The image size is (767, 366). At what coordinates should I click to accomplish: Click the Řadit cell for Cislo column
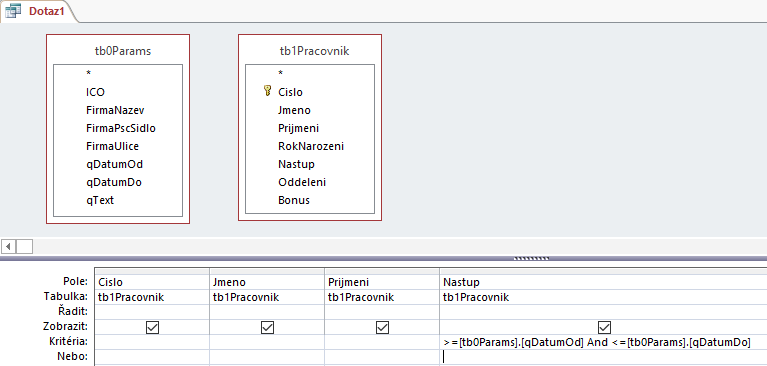152,312
